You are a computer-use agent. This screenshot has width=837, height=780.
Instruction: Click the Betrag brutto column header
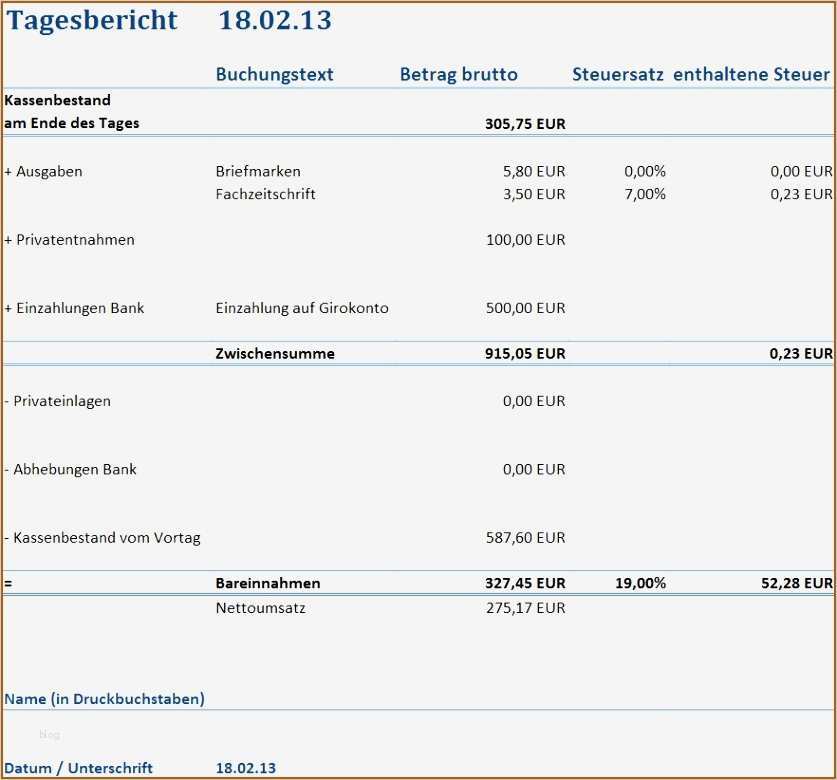tap(459, 74)
